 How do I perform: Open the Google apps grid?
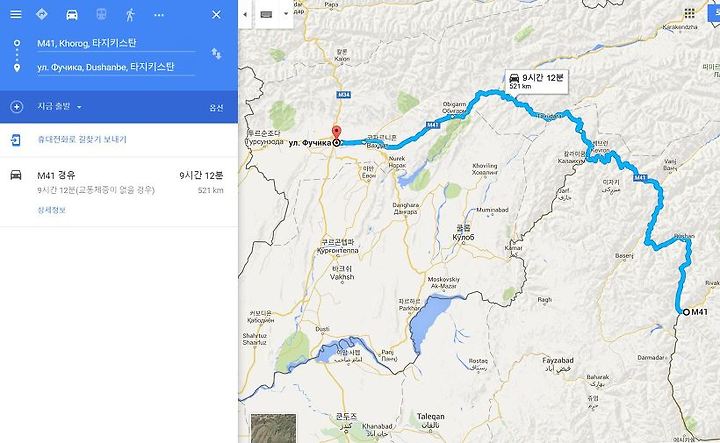point(689,13)
